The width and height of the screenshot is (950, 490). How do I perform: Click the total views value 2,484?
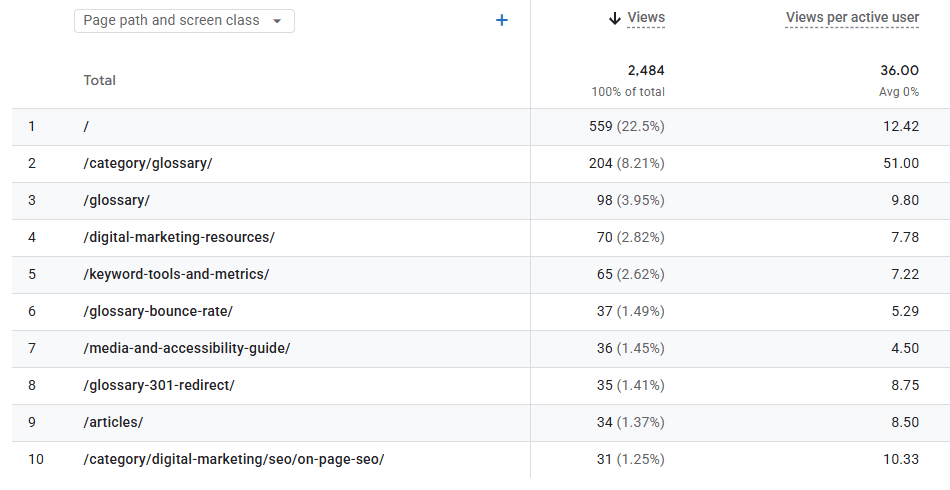pyautogui.click(x=646, y=70)
